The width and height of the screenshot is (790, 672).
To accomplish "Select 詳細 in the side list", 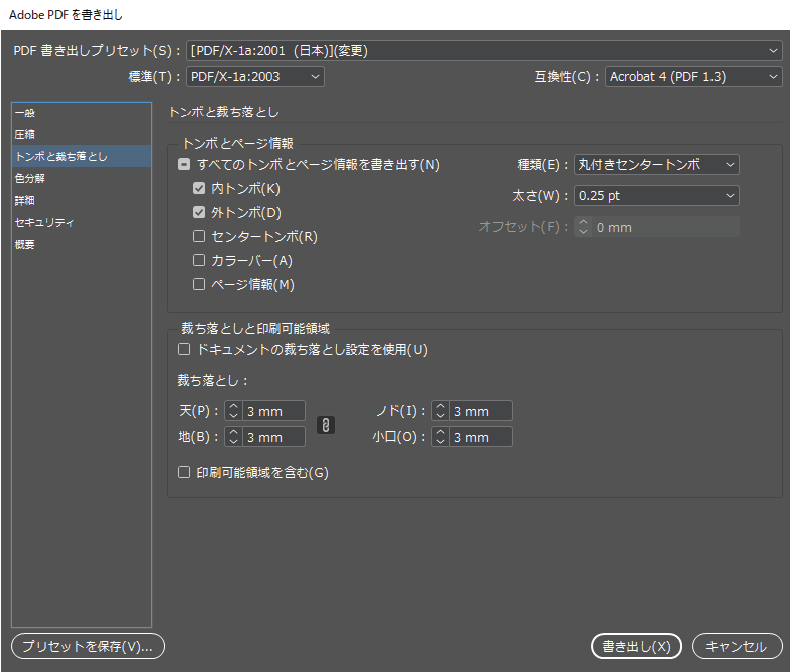I will (x=81, y=200).
